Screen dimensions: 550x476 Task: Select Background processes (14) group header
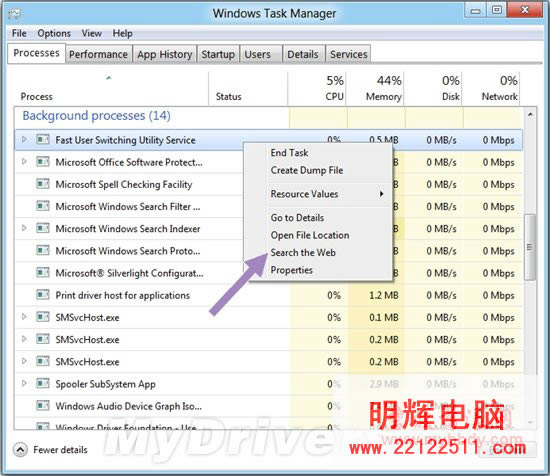click(96, 115)
